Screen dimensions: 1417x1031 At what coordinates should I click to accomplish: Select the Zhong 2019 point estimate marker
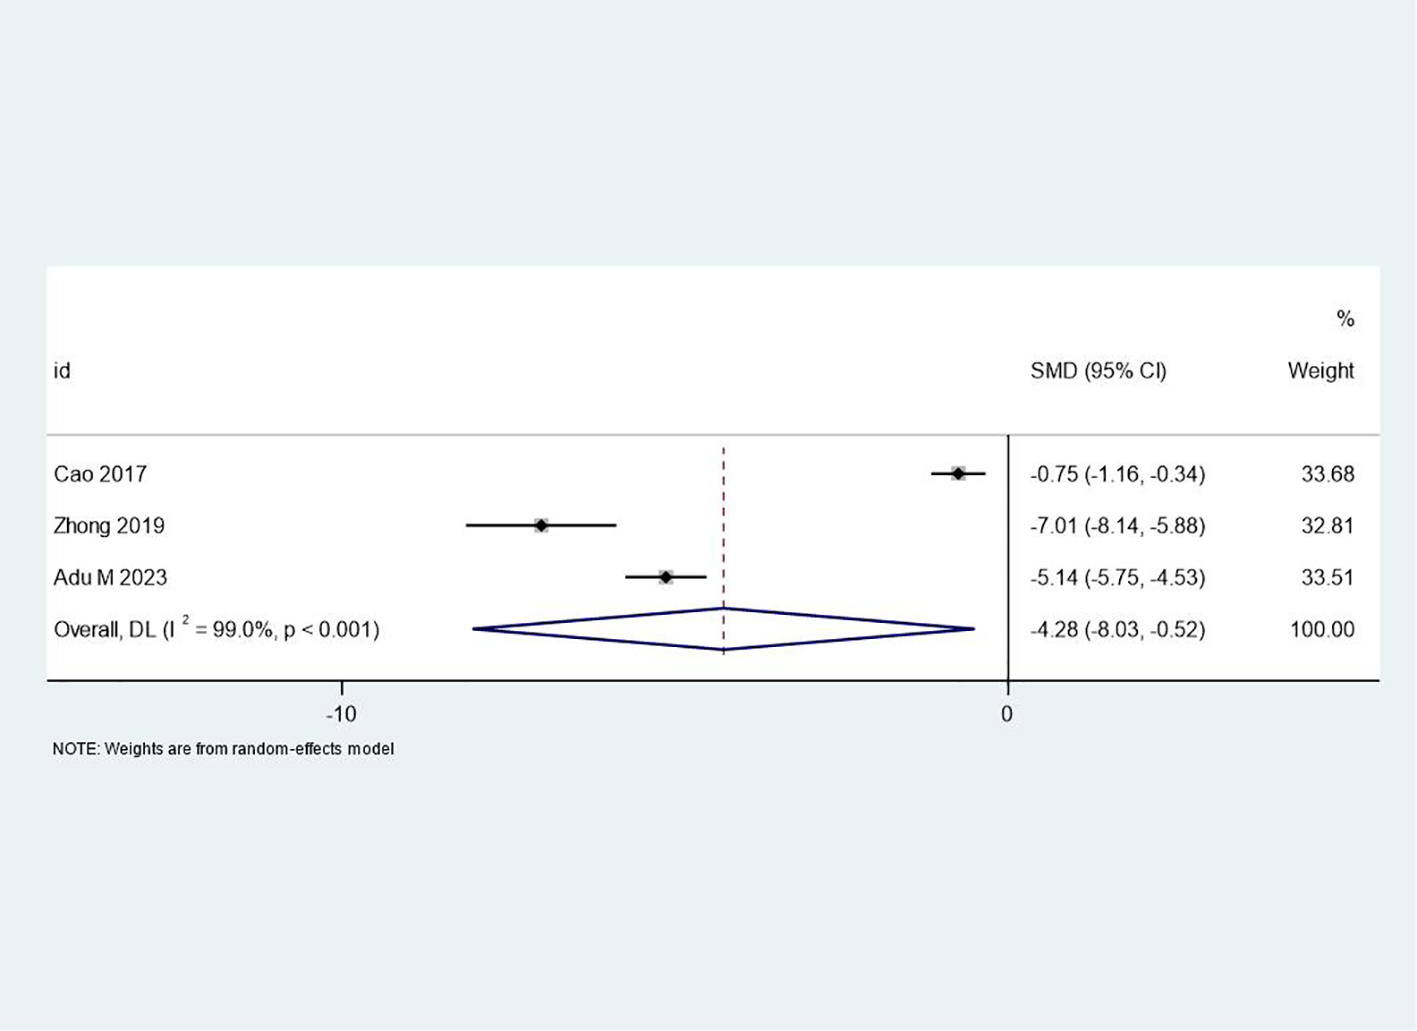click(541, 525)
